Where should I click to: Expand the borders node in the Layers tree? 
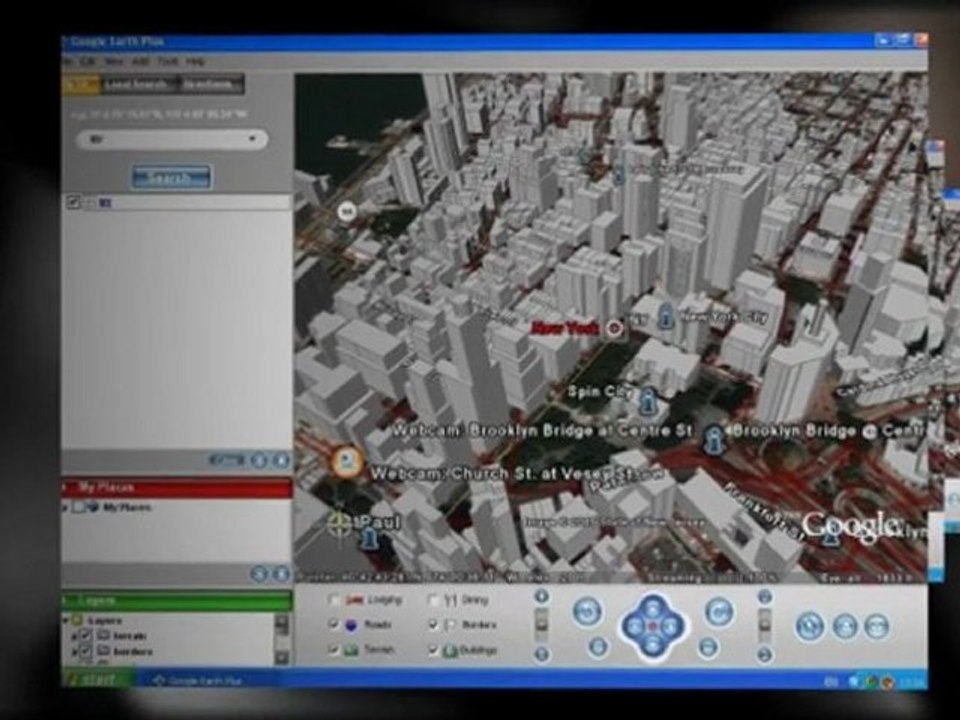[x=75, y=651]
